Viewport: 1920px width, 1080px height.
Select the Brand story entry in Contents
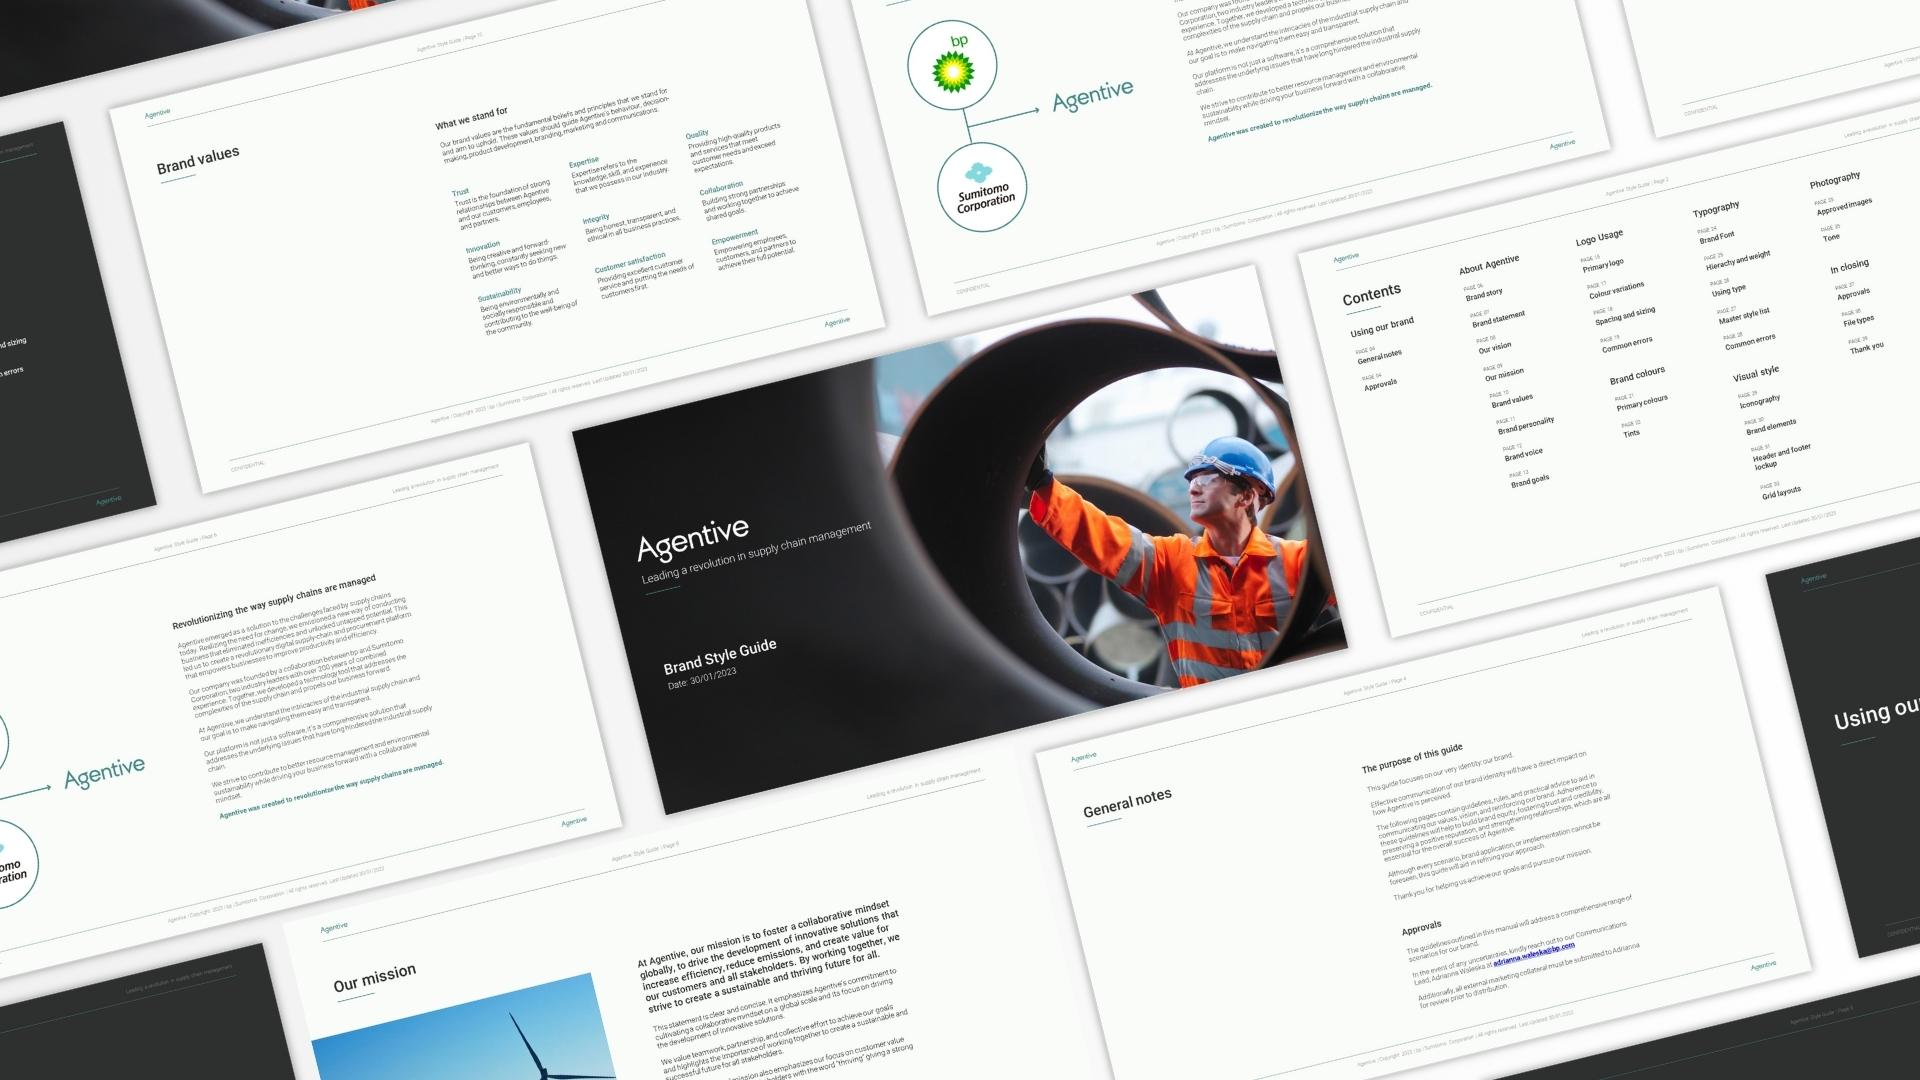point(1484,294)
